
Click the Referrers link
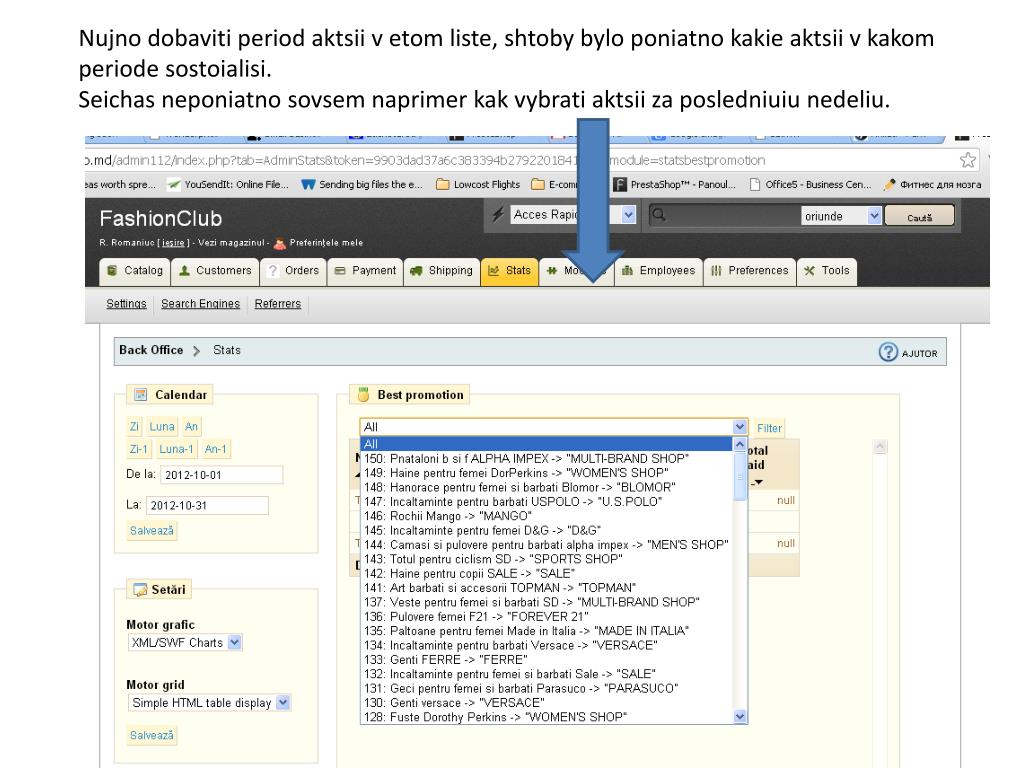pyautogui.click(x=278, y=304)
